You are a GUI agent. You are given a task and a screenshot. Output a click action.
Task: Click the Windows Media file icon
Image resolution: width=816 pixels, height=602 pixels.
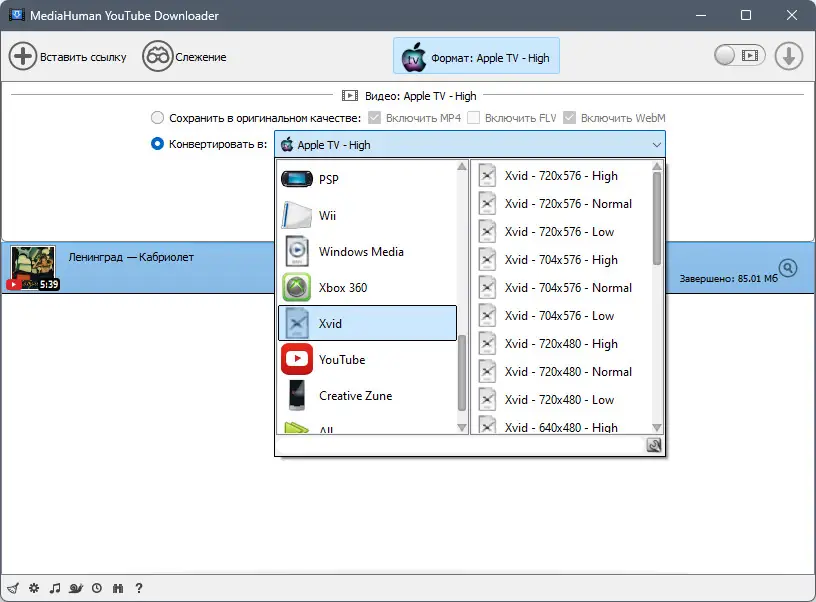(x=297, y=251)
